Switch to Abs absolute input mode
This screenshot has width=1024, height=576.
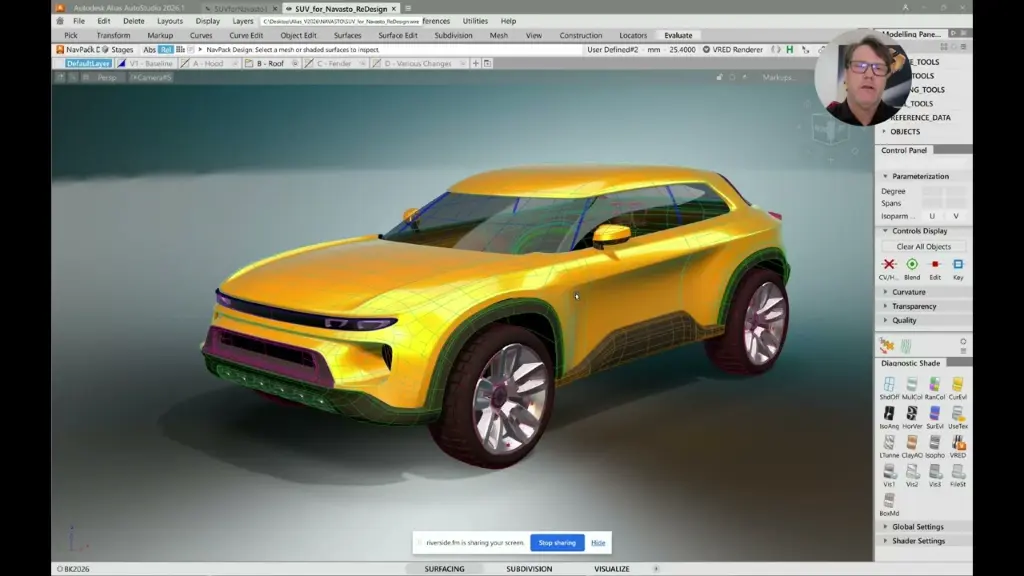[x=150, y=50]
